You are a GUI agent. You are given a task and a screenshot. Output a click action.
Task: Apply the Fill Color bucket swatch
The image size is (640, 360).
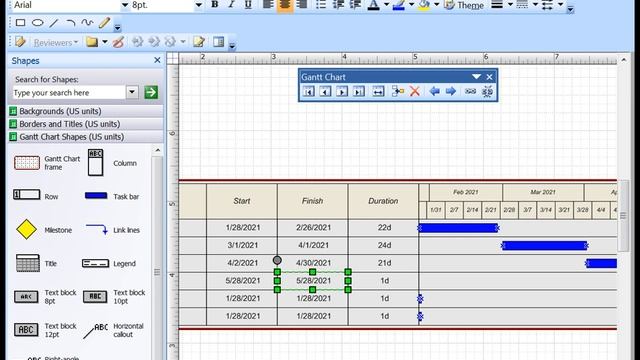(x=424, y=5)
